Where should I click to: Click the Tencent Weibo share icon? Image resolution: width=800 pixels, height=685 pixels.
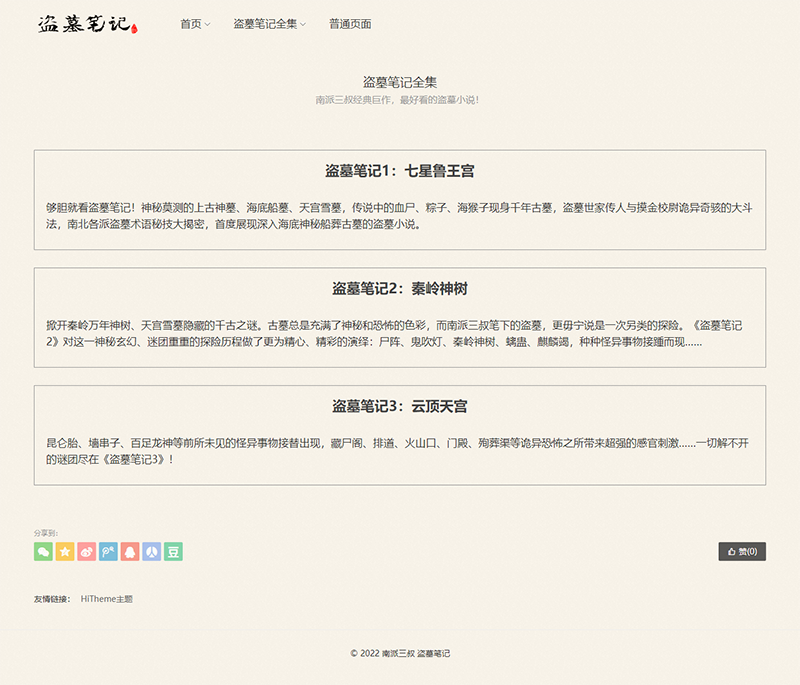coord(108,551)
